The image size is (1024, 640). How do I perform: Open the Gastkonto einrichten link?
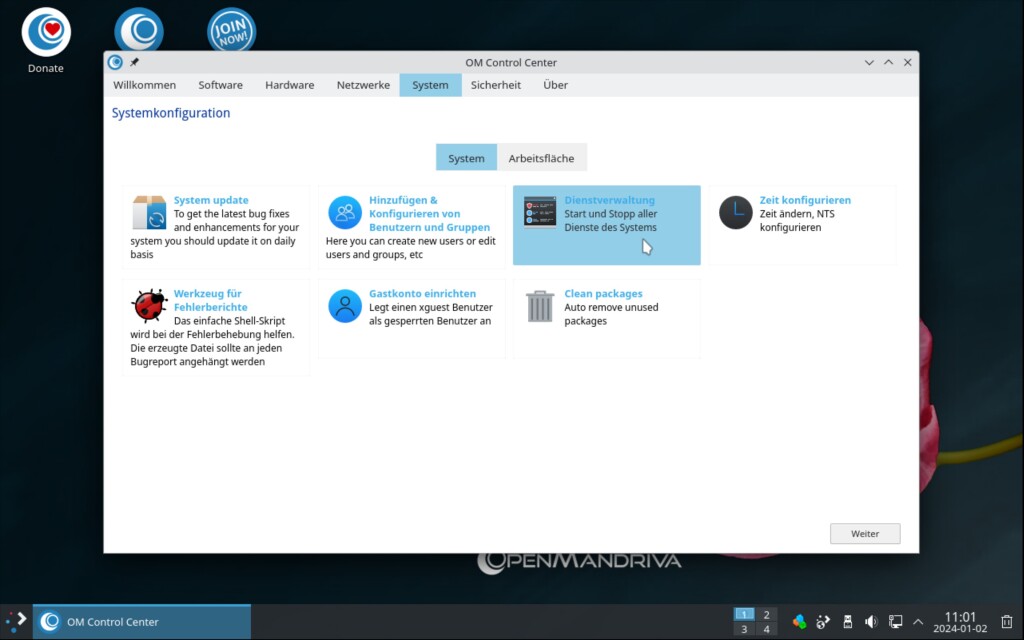click(423, 293)
